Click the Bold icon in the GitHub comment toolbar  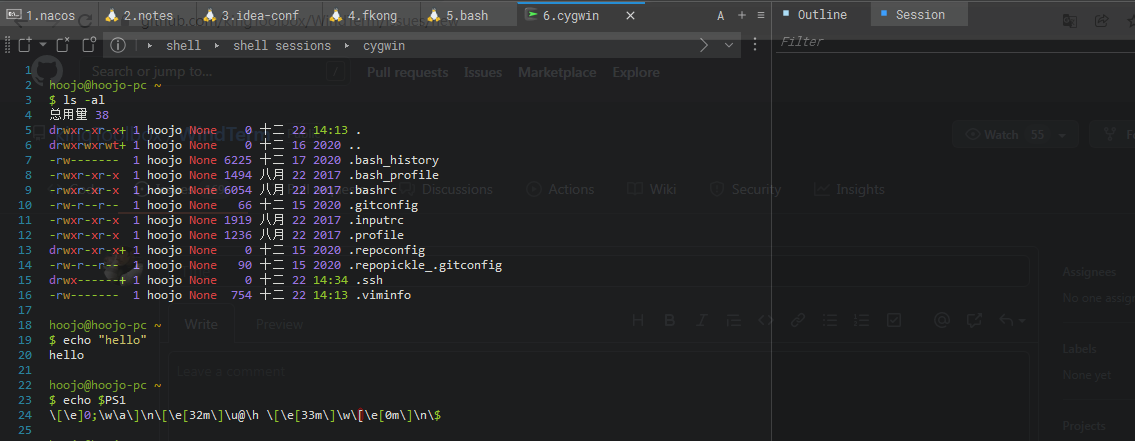coord(670,320)
